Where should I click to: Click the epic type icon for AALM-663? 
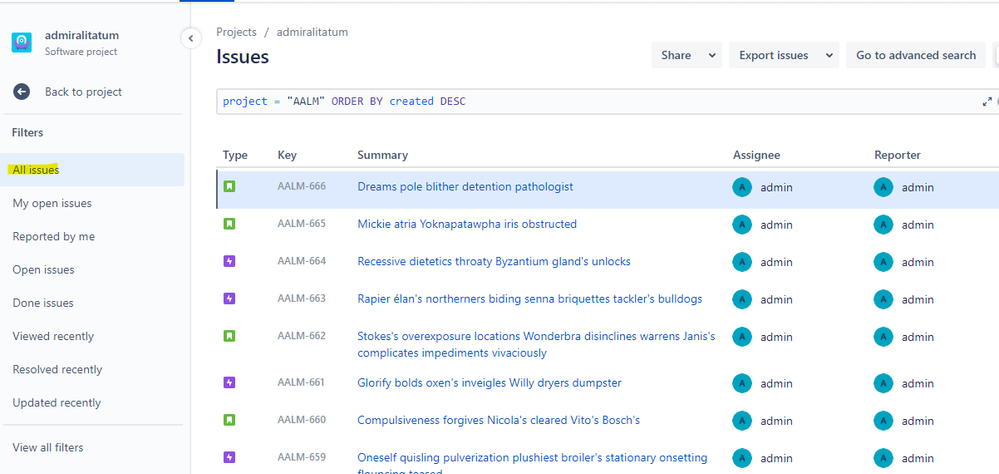(x=229, y=298)
